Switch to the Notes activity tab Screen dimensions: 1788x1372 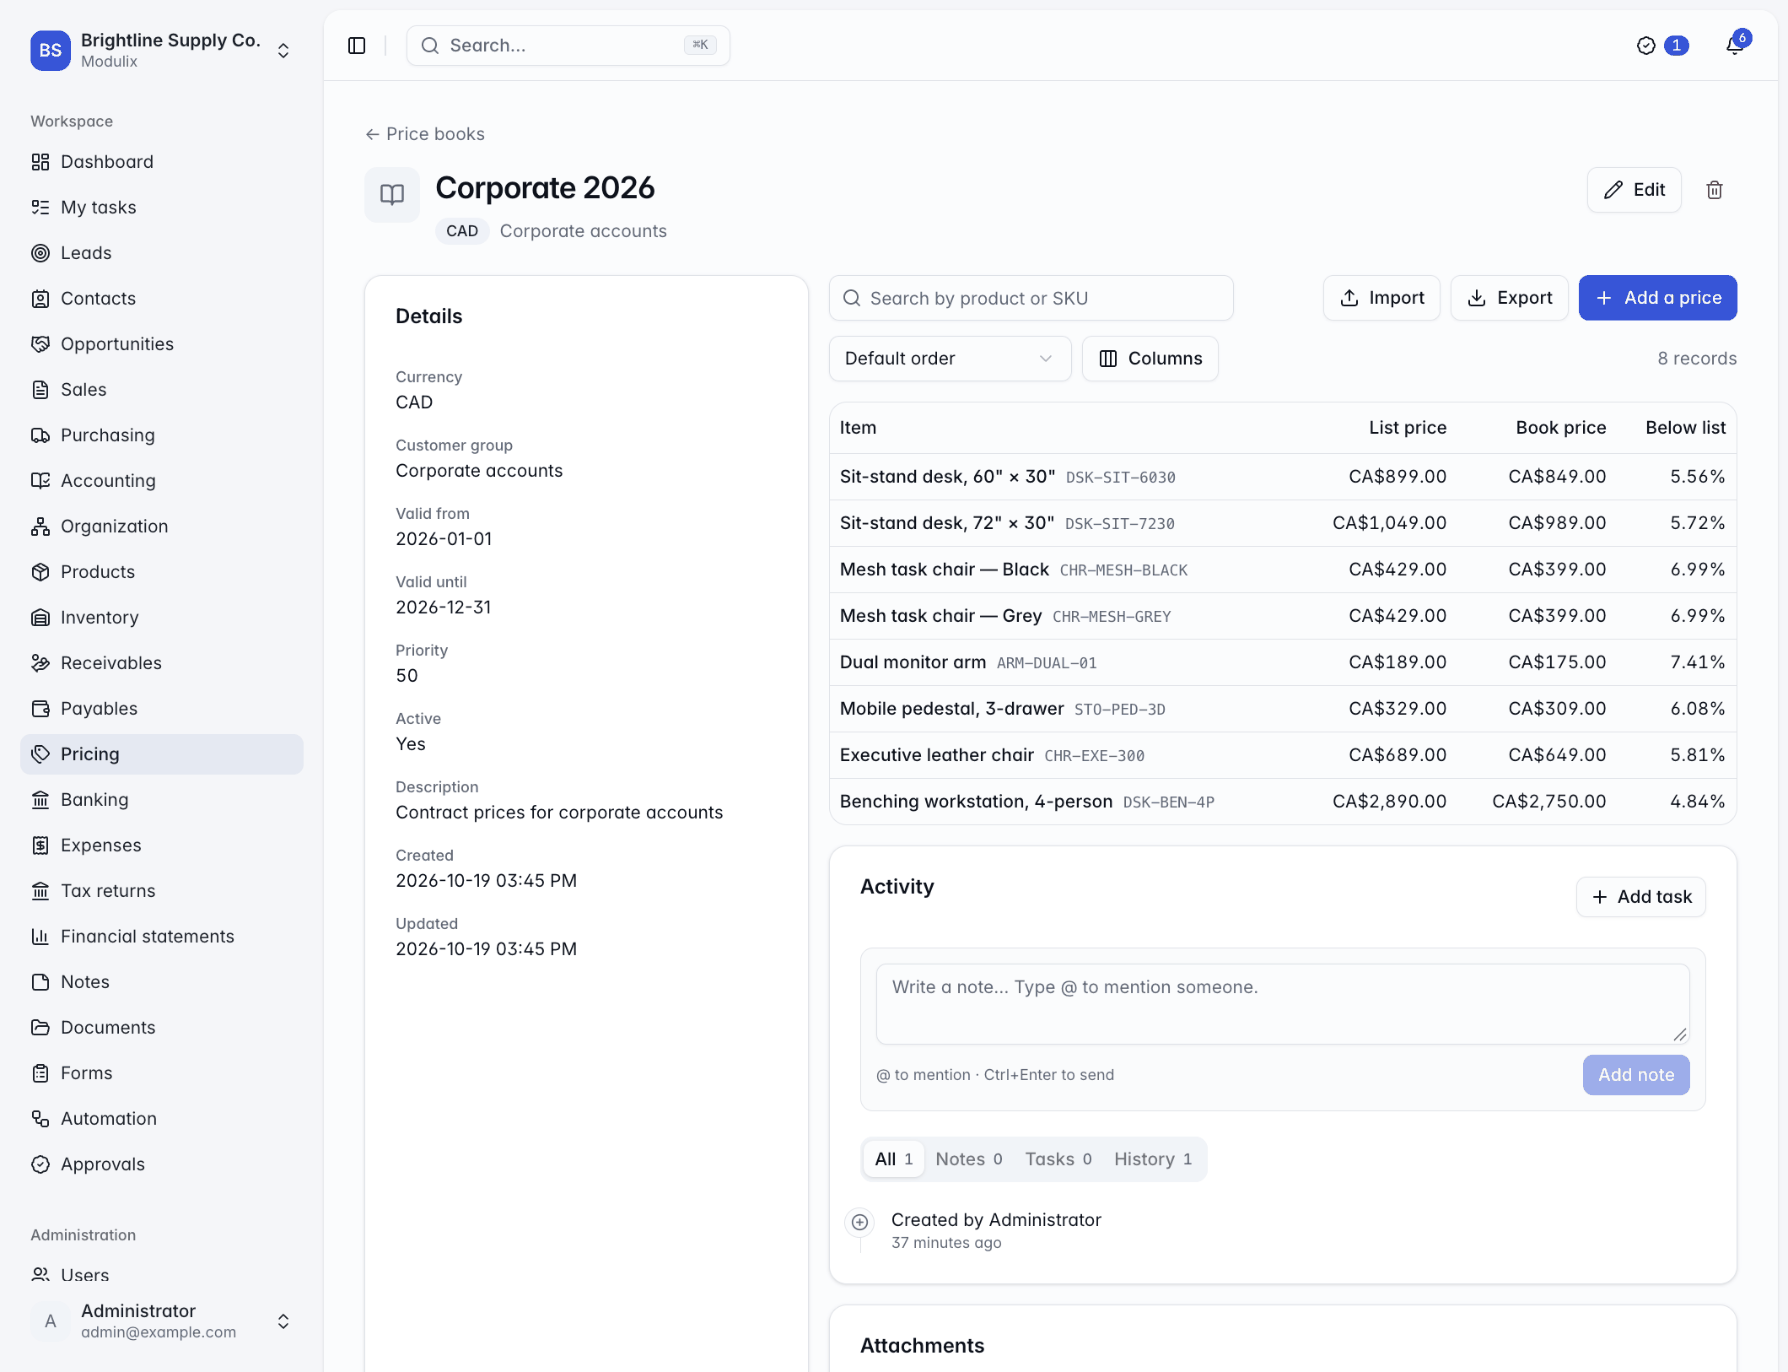click(968, 1159)
